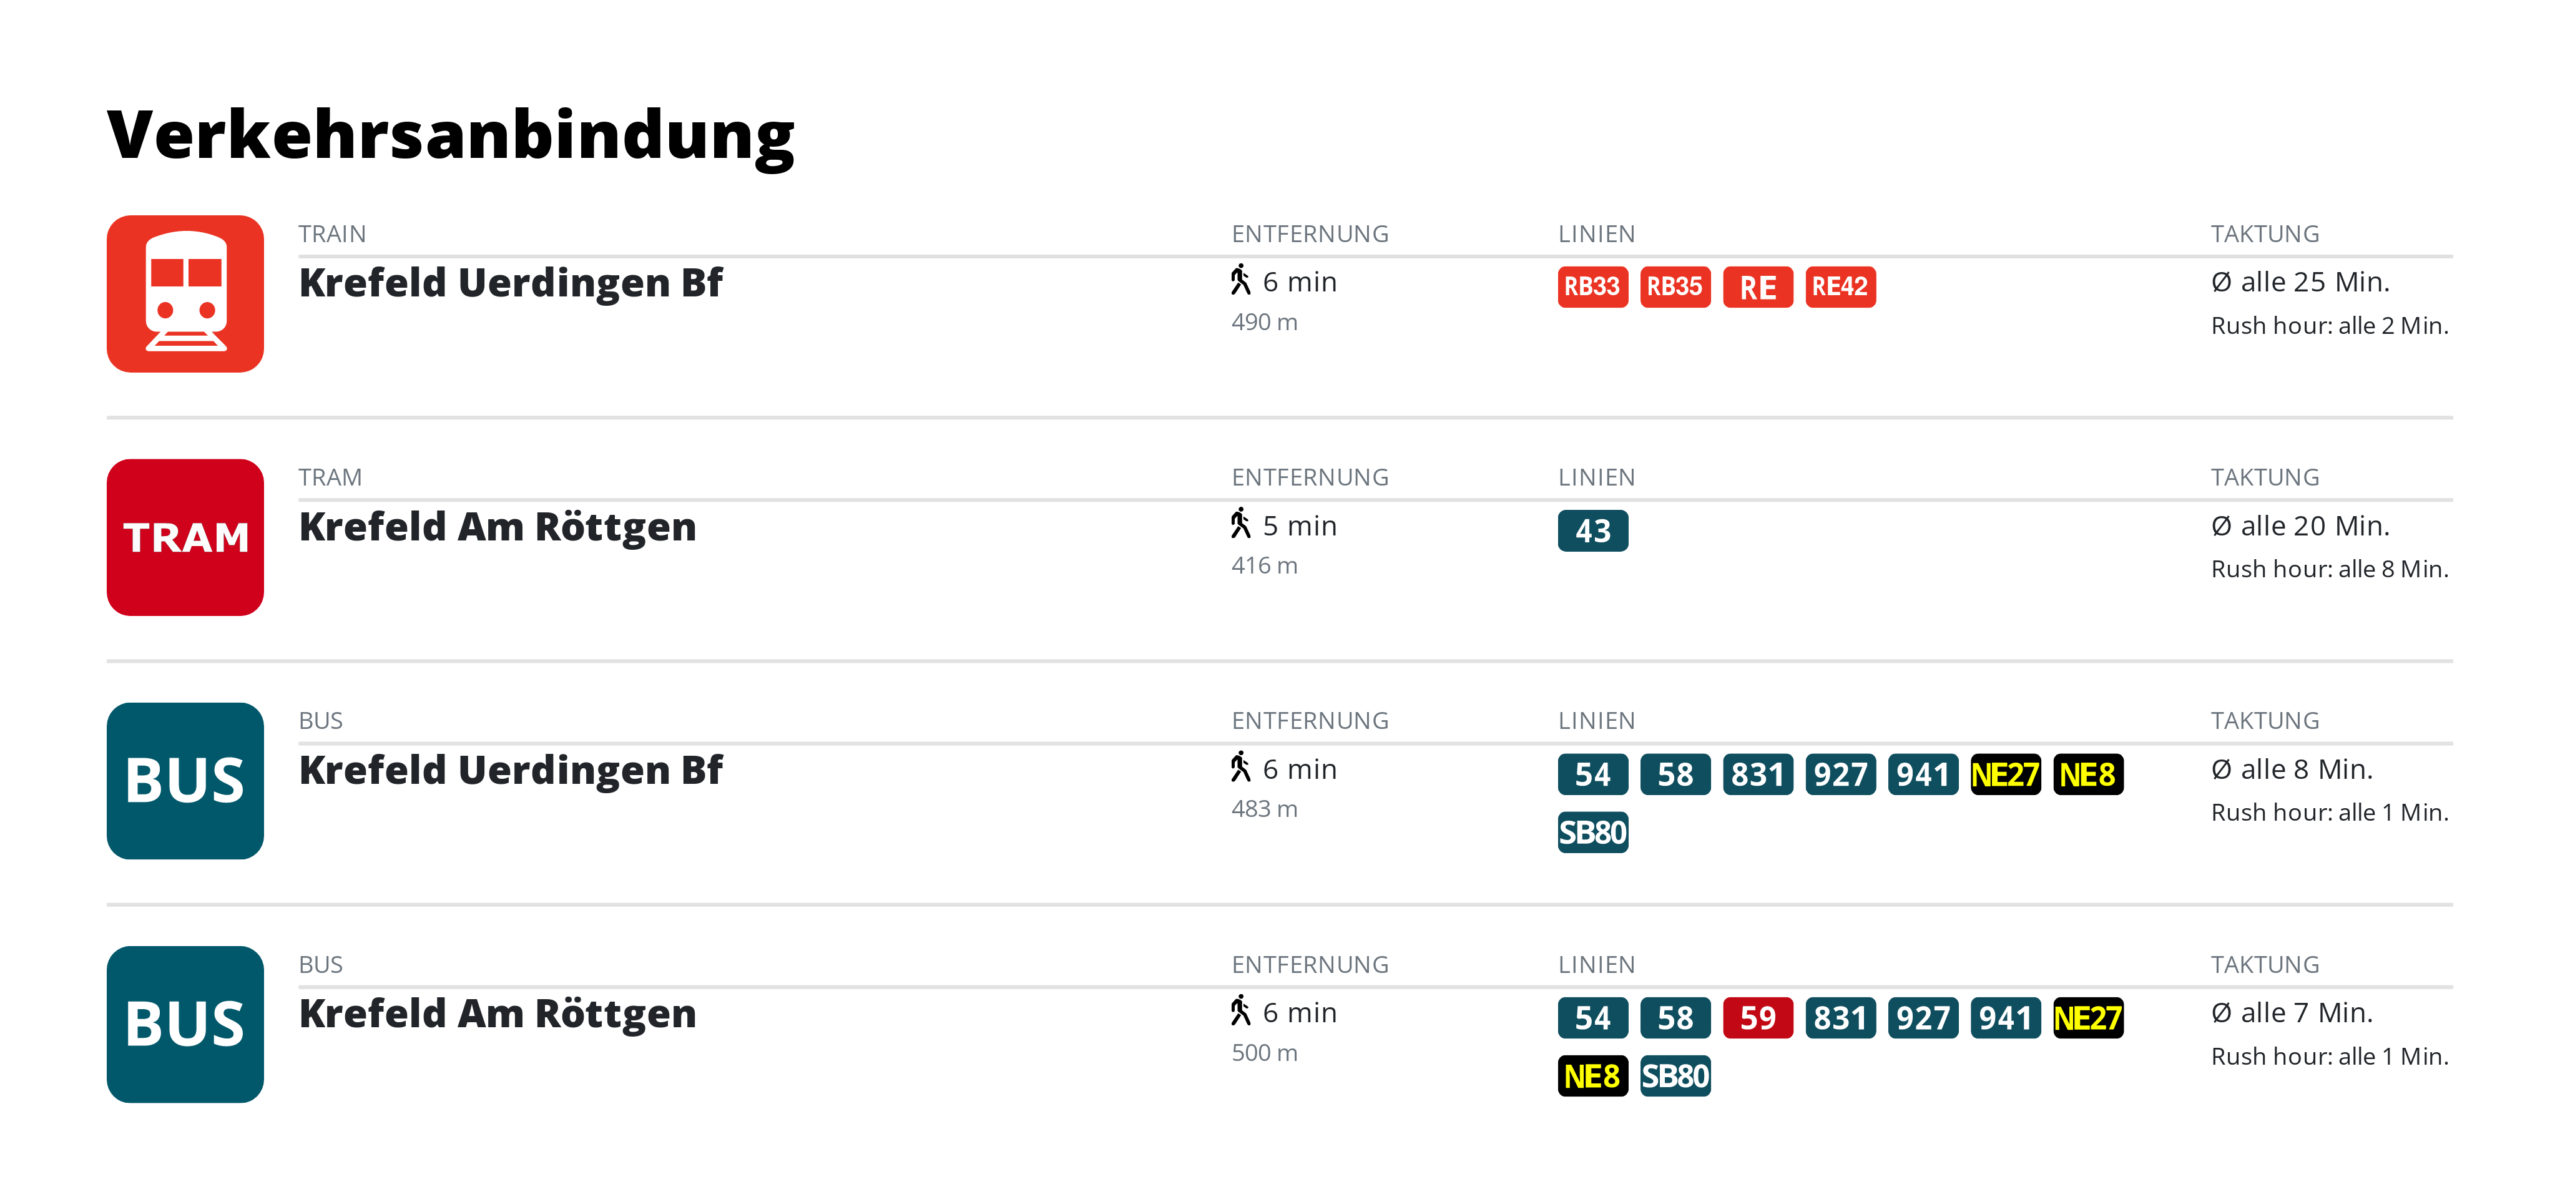2560x1187 pixels.
Task: Click the walking icon next to 5 min
Action: (x=1241, y=524)
